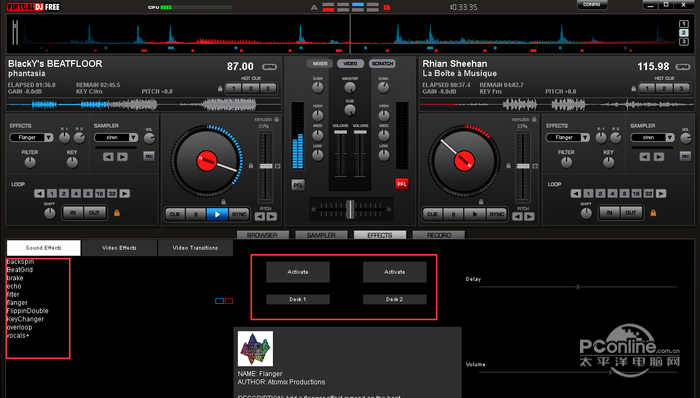Toggle keylock on the right deck
The image size is (700, 398).
point(534,119)
